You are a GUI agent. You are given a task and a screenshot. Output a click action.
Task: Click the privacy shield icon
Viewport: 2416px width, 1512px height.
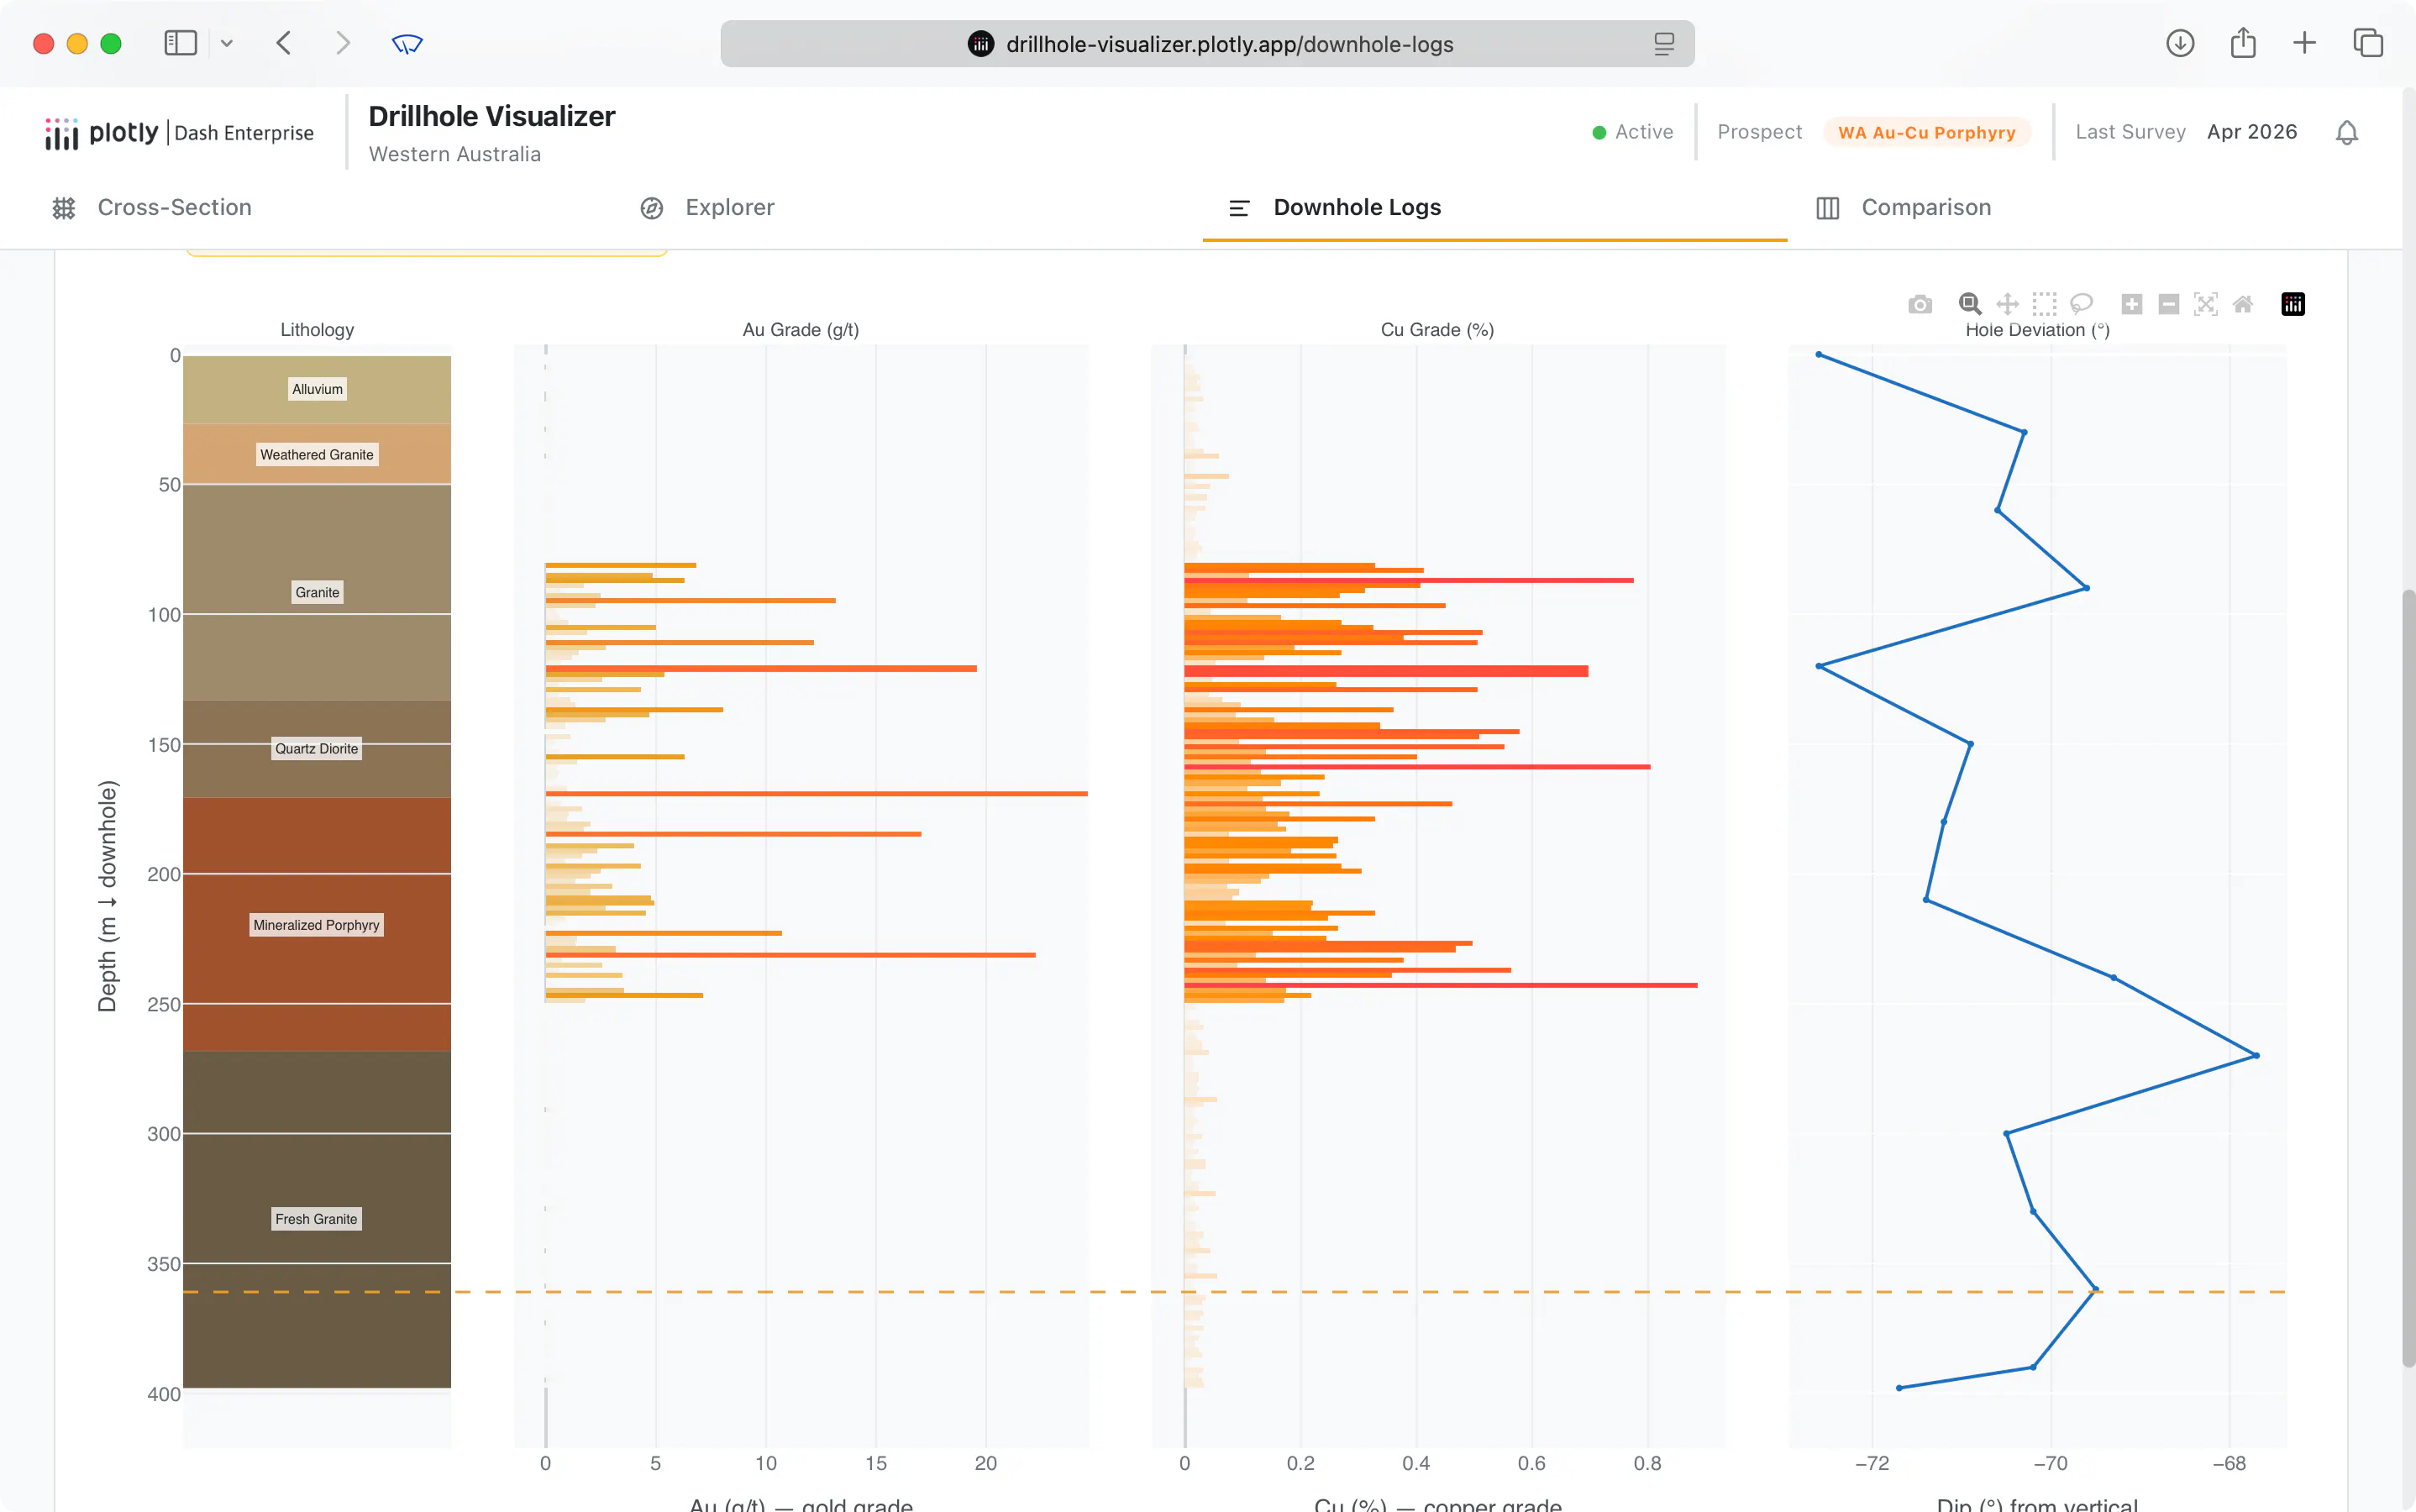[x=407, y=43]
